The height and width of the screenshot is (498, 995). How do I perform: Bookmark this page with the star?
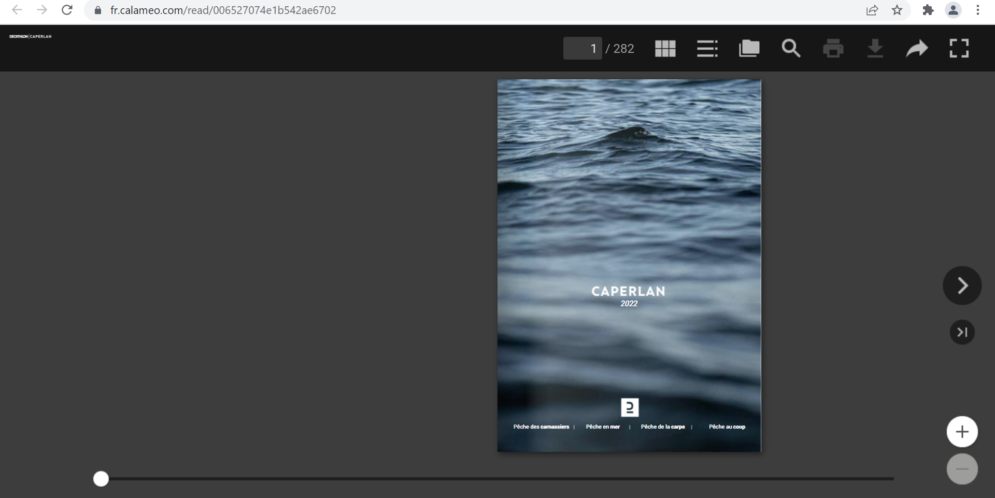coord(897,10)
